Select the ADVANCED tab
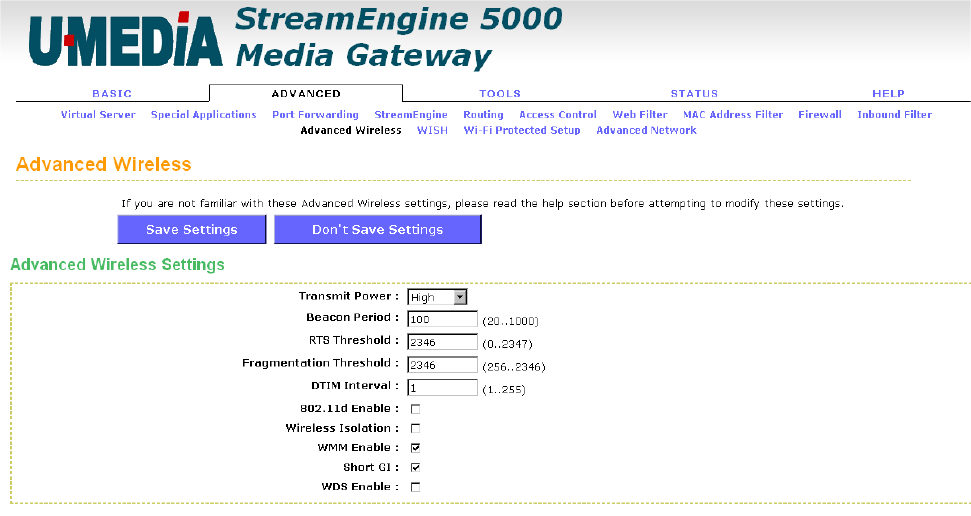 pos(306,94)
